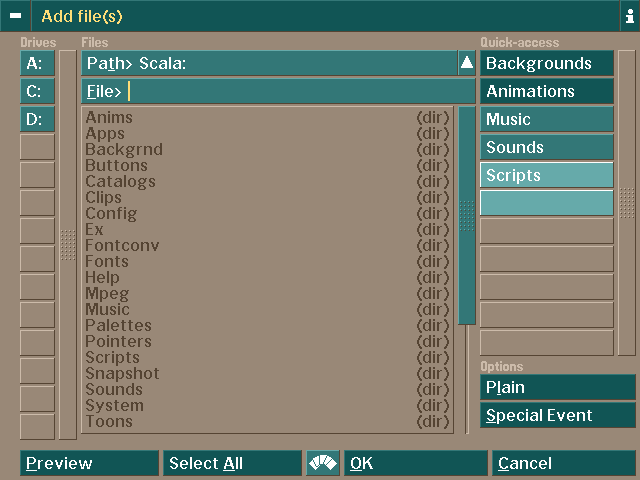Click the Path parent directory arrow

pos(467,63)
